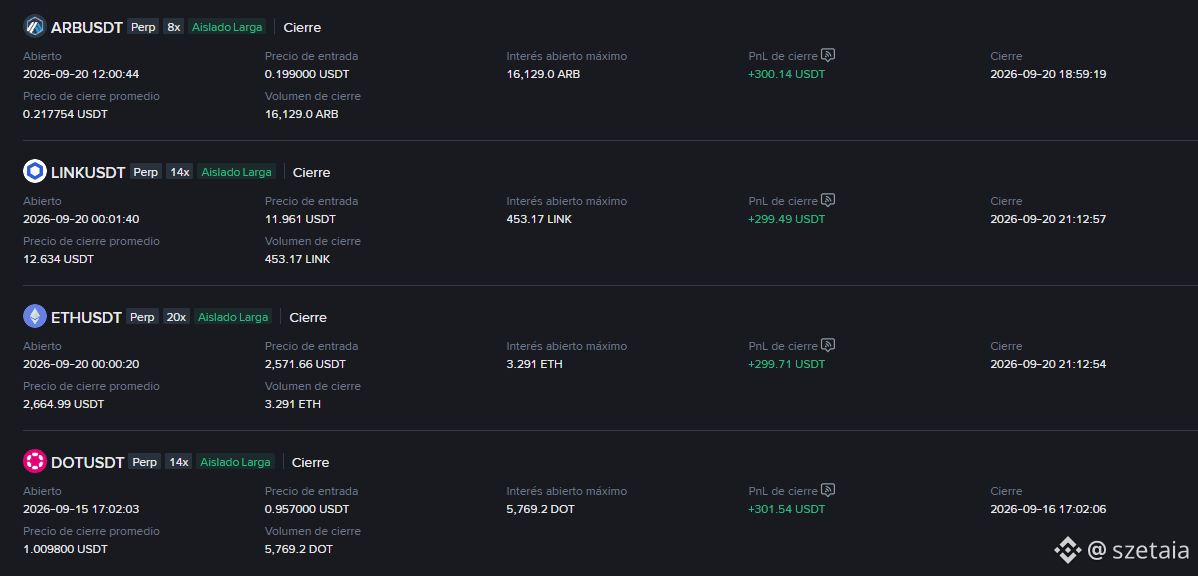1198x576 pixels.
Task: Click the LINKUSDT Chainlink coin icon
Action: click(35, 172)
